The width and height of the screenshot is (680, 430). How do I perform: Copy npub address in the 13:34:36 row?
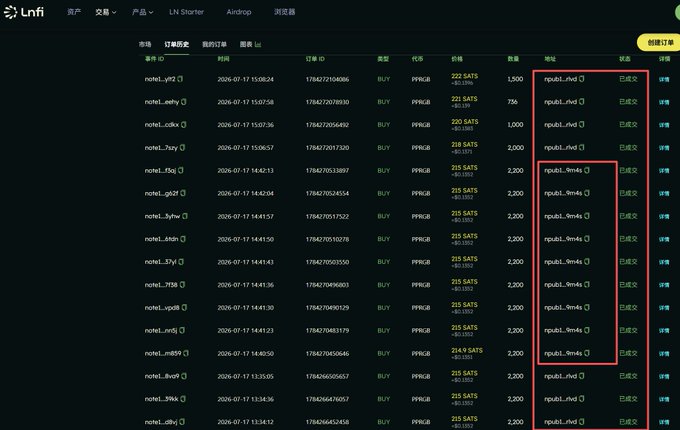click(x=582, y=399)
